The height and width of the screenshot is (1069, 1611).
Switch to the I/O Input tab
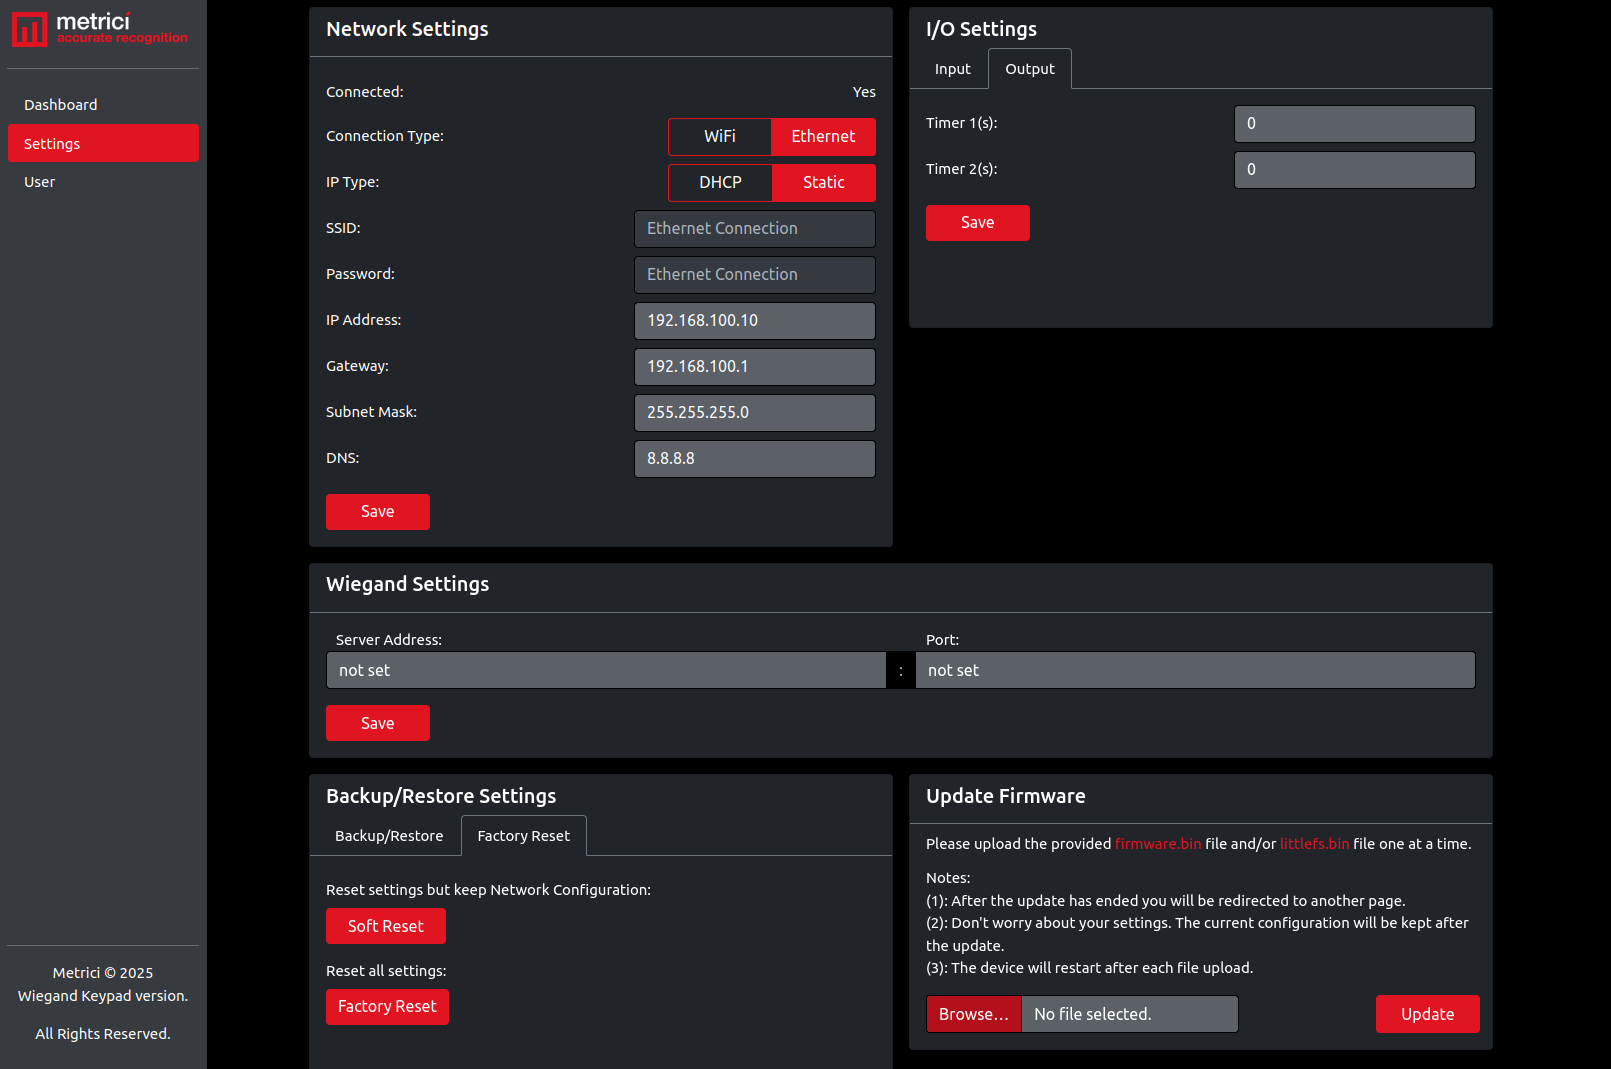953,69
